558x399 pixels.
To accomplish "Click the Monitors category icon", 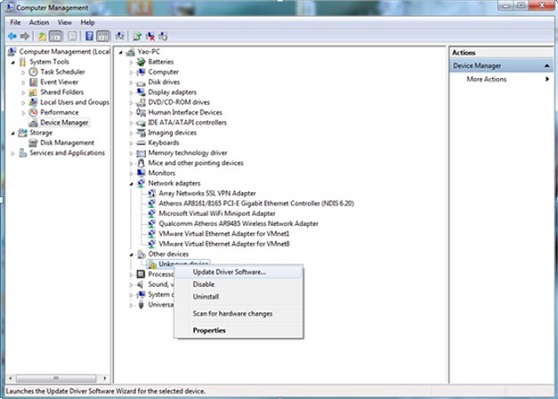I will coord(141,173).
